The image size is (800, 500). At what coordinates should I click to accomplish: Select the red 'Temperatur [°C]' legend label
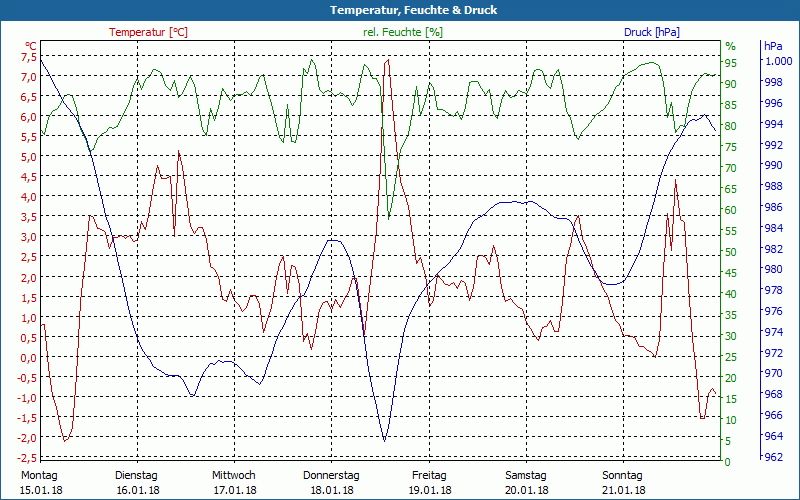click(x=148, y=32)
